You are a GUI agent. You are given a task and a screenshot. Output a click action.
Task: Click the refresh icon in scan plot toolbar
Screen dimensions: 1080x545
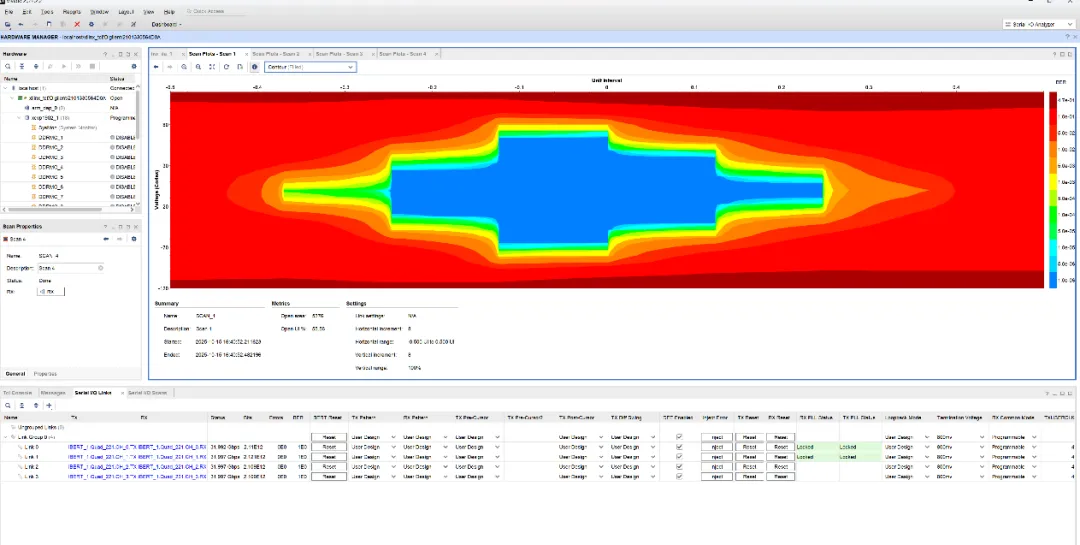227,67
